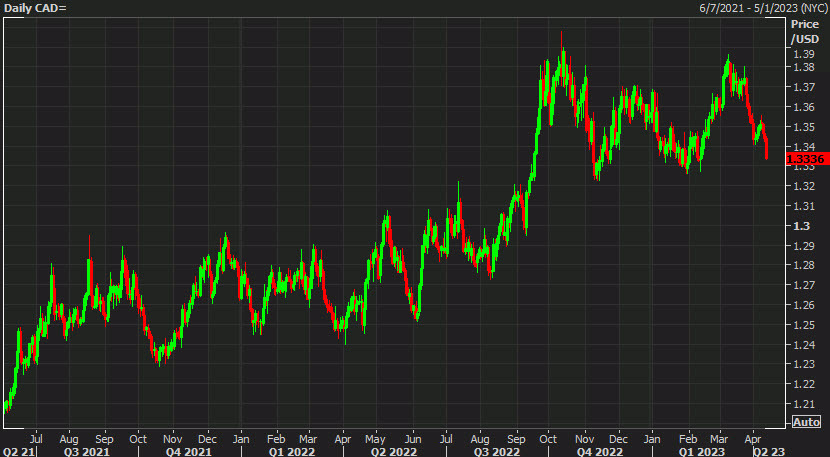Click the Auto scale button

click(x=806, y=422)
